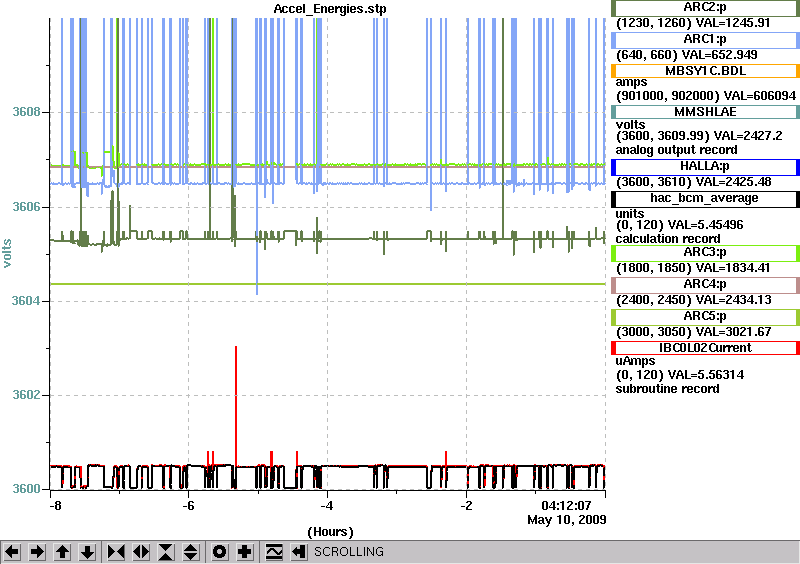Select the MMSHLAE legend entry
800x564 pixels.
click(x=705, y=112)
